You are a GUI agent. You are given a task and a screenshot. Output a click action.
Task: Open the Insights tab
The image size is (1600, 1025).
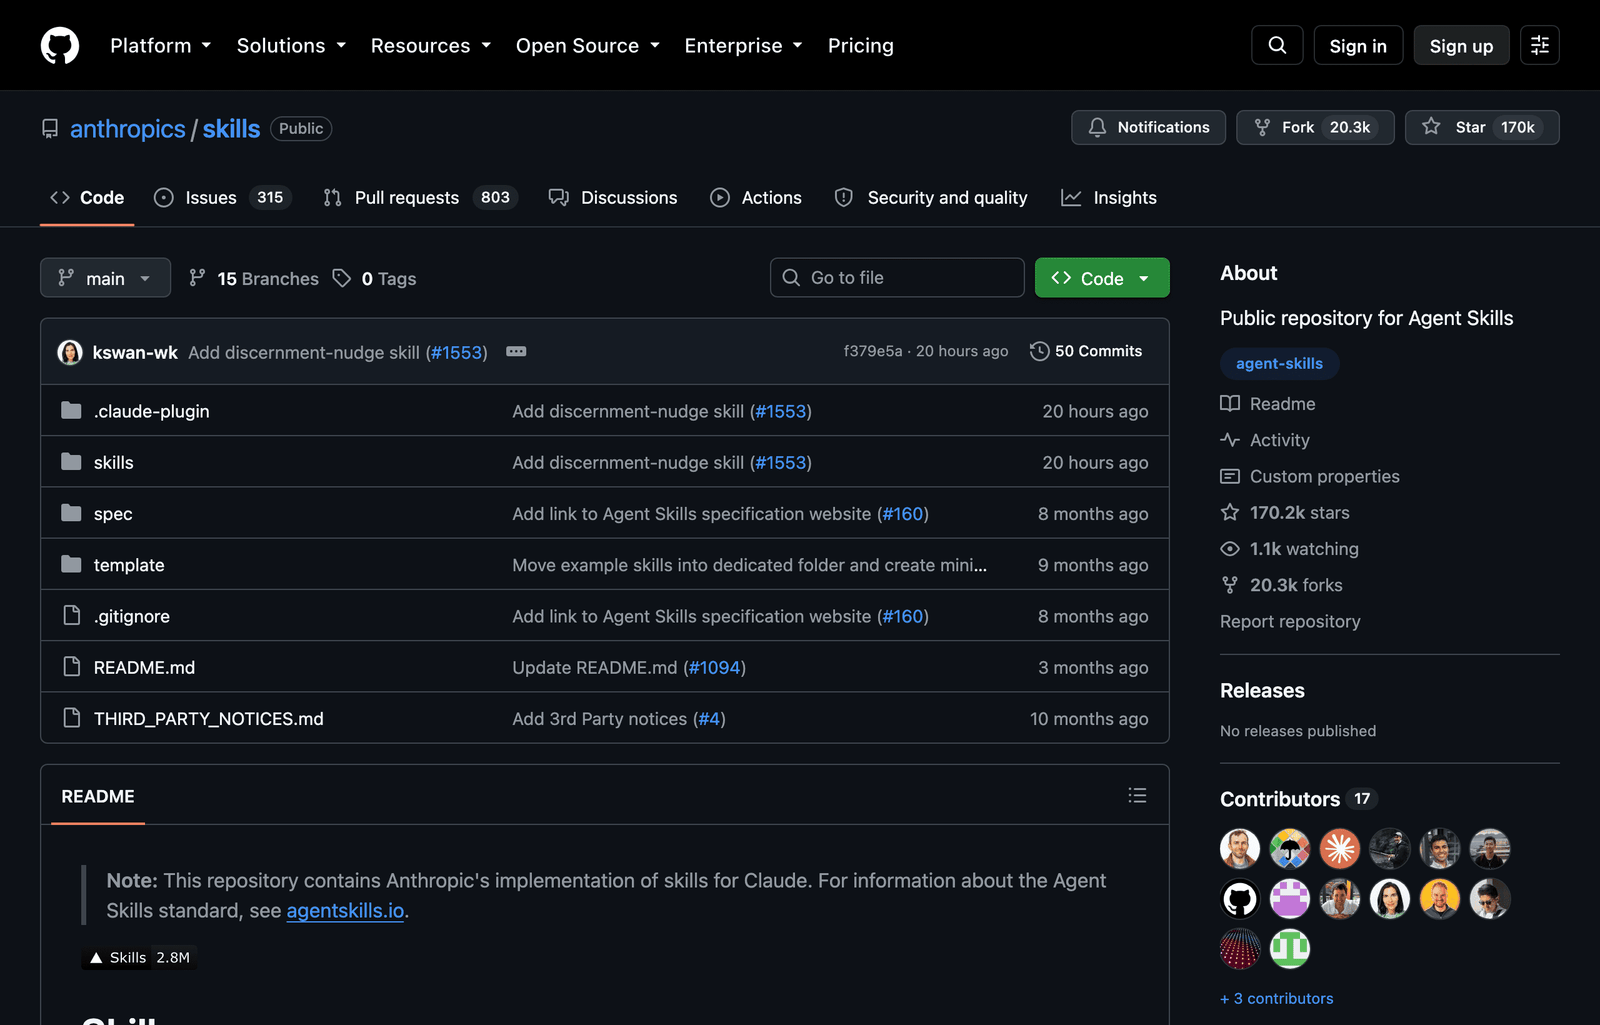click(x=1109, y=197)
